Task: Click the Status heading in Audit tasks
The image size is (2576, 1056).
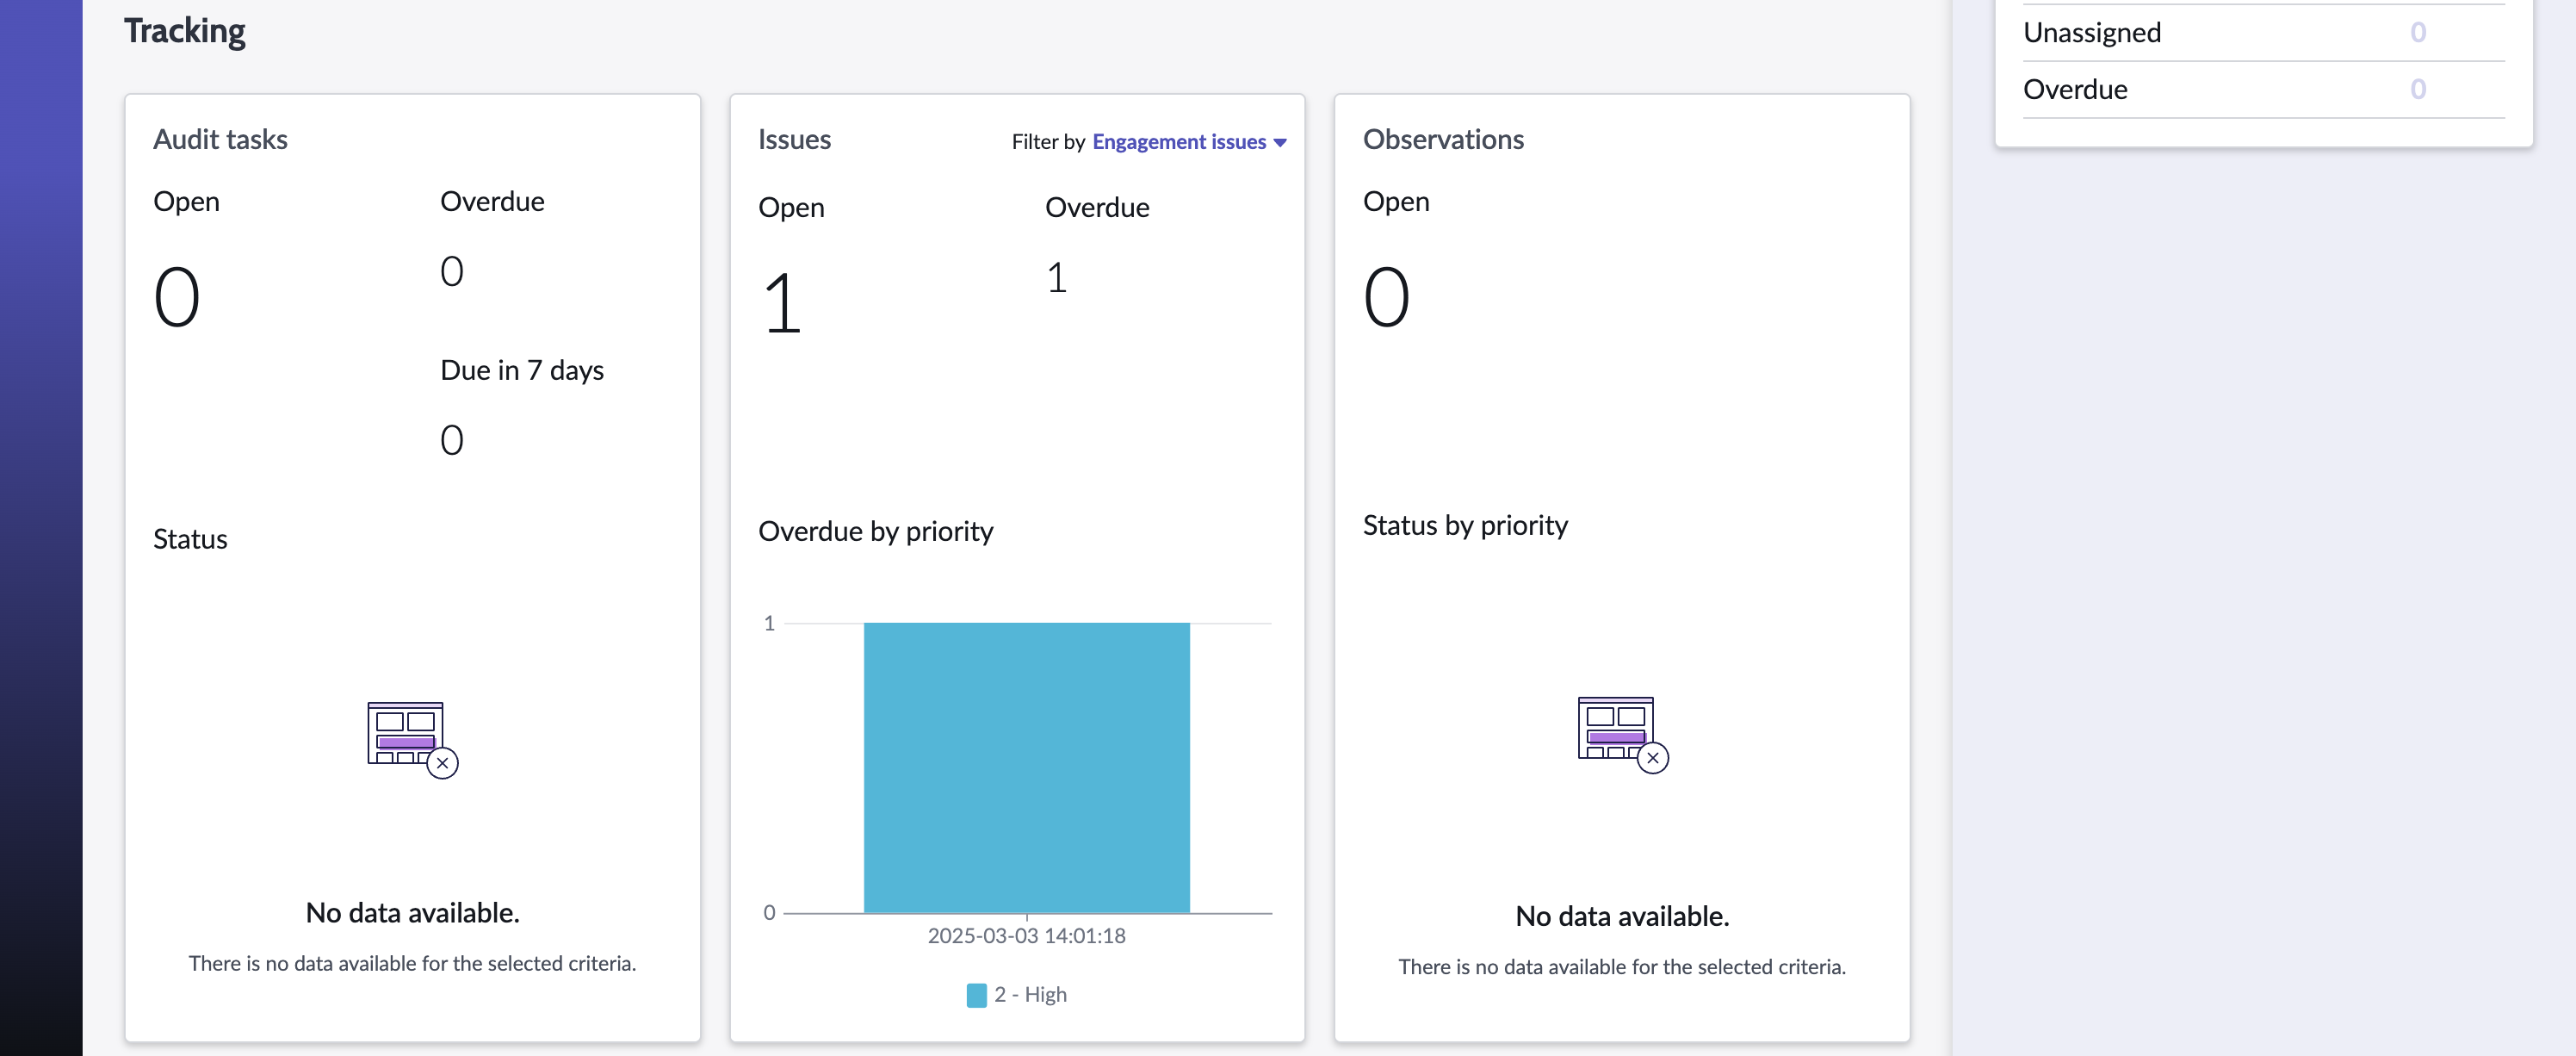Action: [x=190, y=539]
